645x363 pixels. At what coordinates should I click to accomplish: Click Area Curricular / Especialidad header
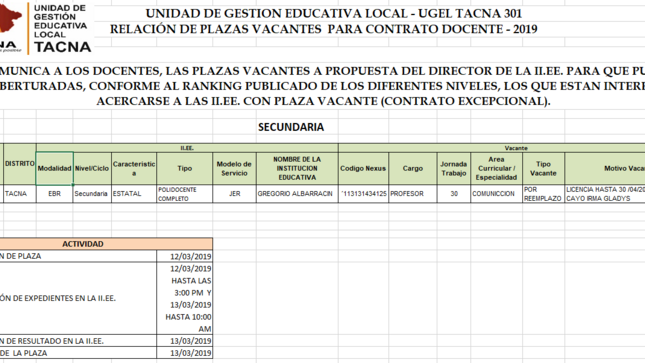(497, 168)
